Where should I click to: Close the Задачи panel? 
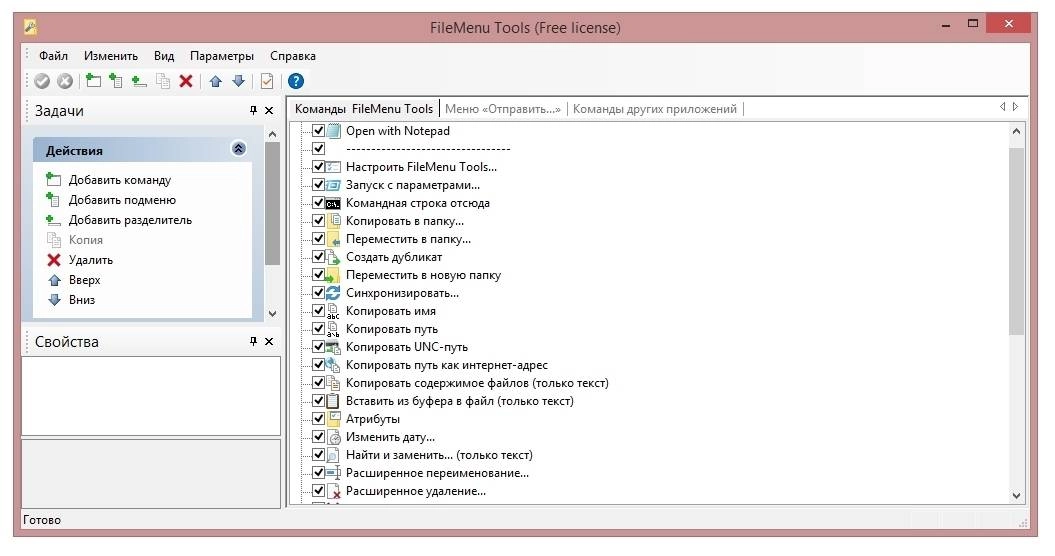(x=269, y=110)
